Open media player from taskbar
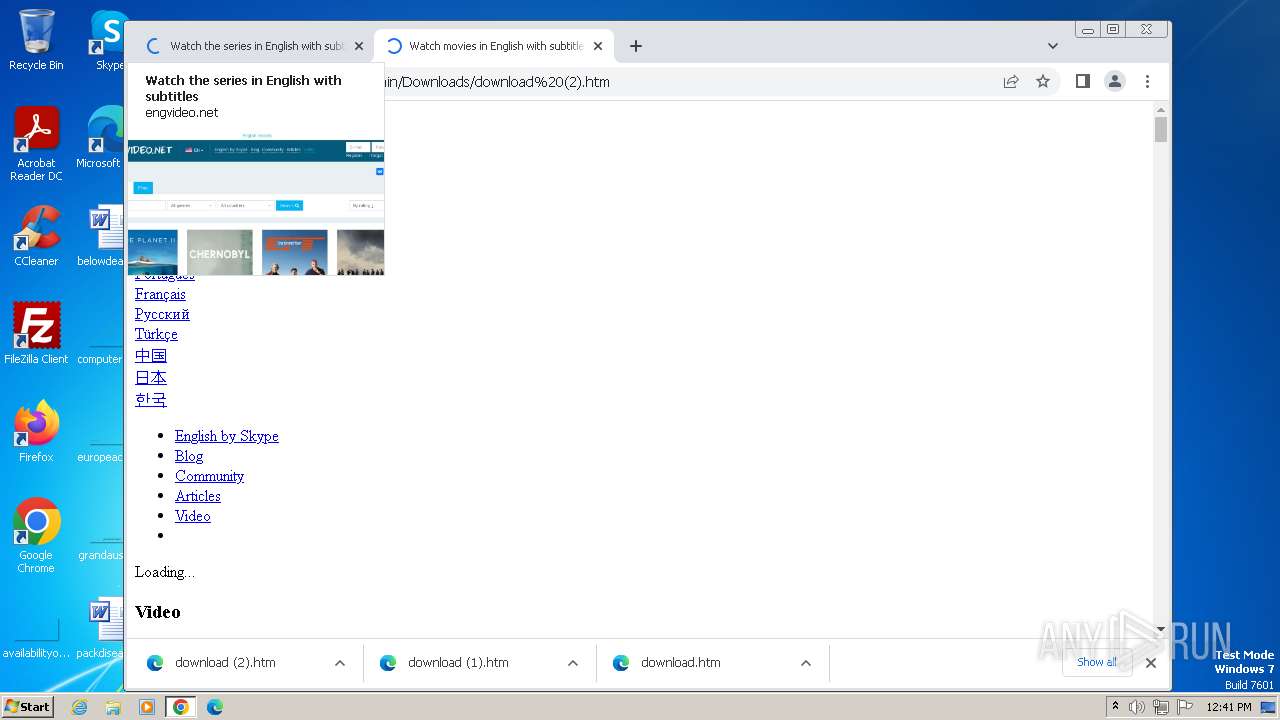The height and width of the screenshot is (720, 1280). click(x=147, y=707)
